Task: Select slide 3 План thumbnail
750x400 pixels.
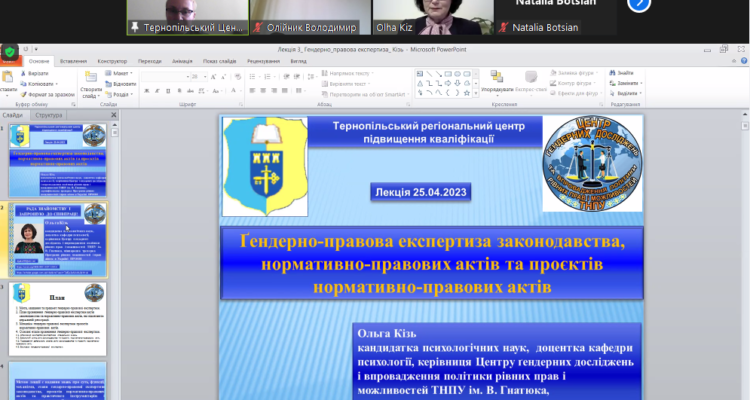Action: [57, 319]
